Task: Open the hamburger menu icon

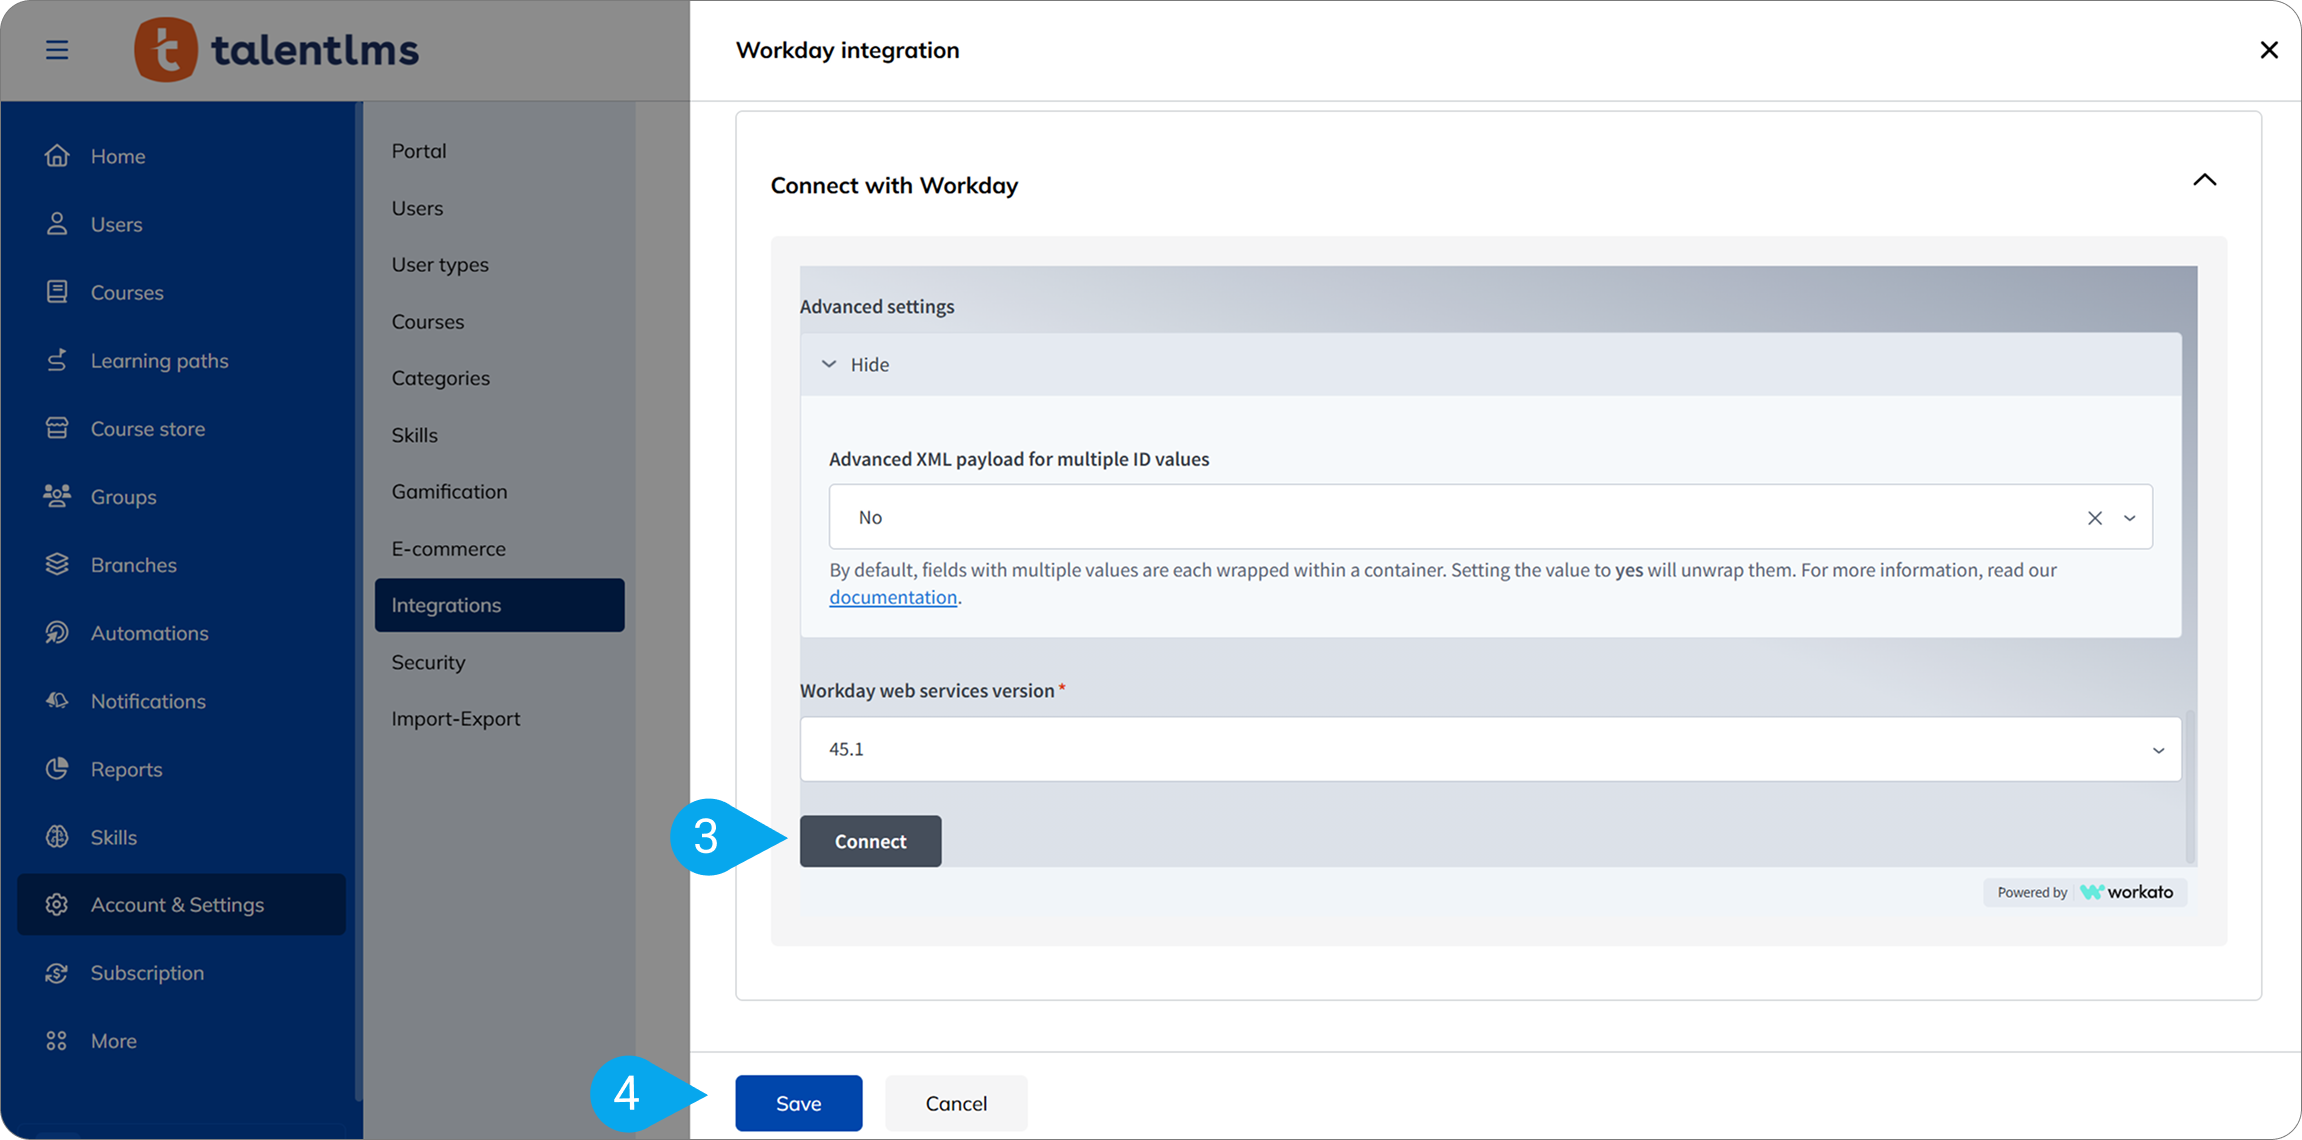Action: click(x=57, y=49)
